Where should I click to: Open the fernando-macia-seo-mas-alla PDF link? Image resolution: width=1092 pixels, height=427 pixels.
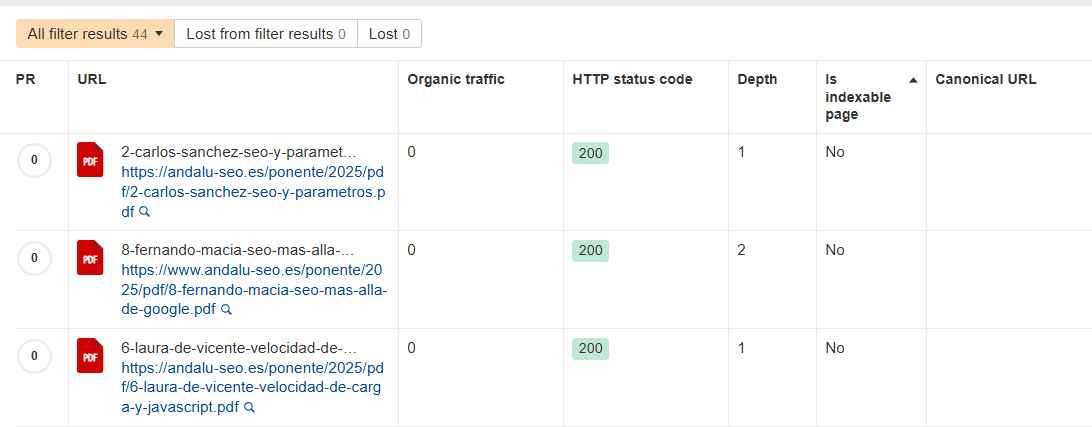point(253,280)
